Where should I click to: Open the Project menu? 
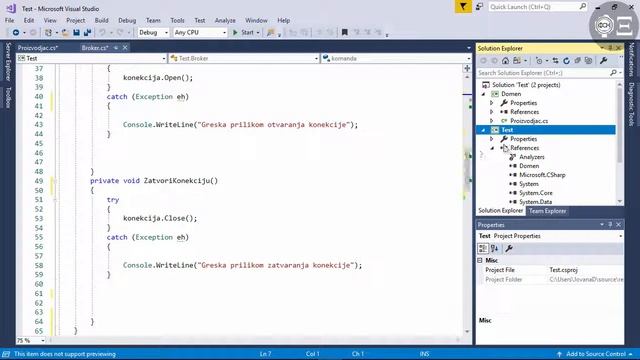pyautogui.click(x=76, y=20)
